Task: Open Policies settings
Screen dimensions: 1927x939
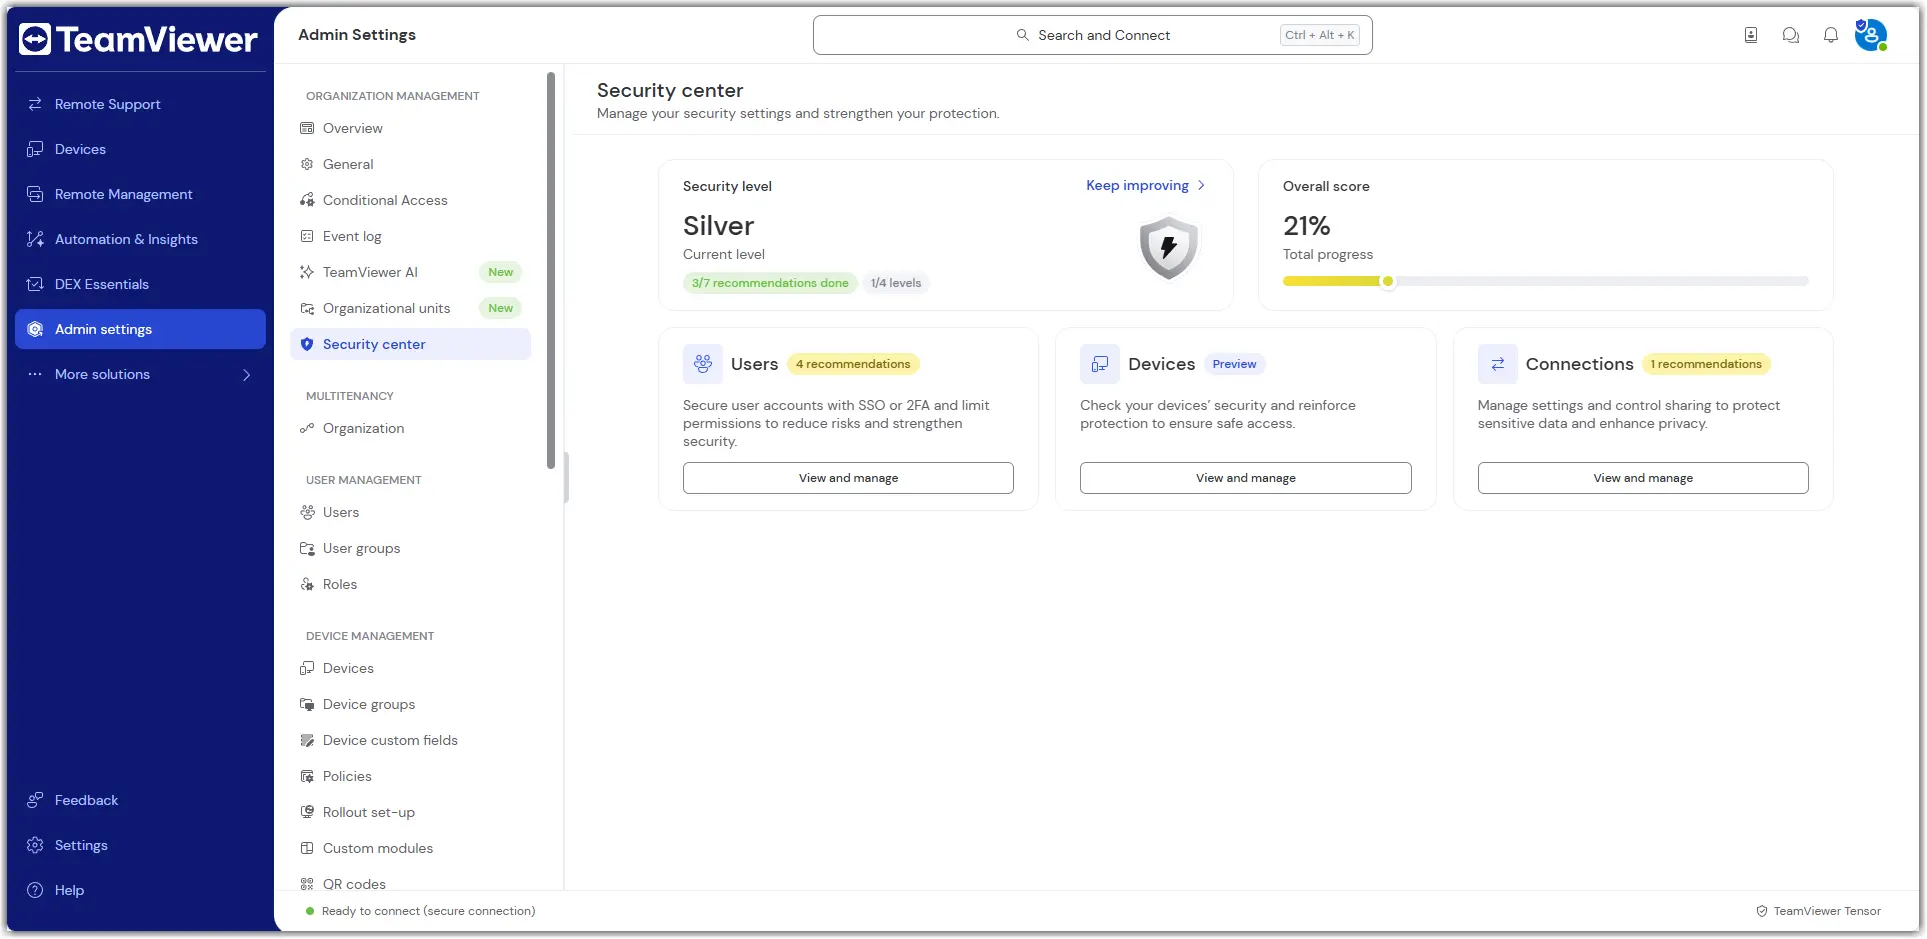Action: click(410, 776)
